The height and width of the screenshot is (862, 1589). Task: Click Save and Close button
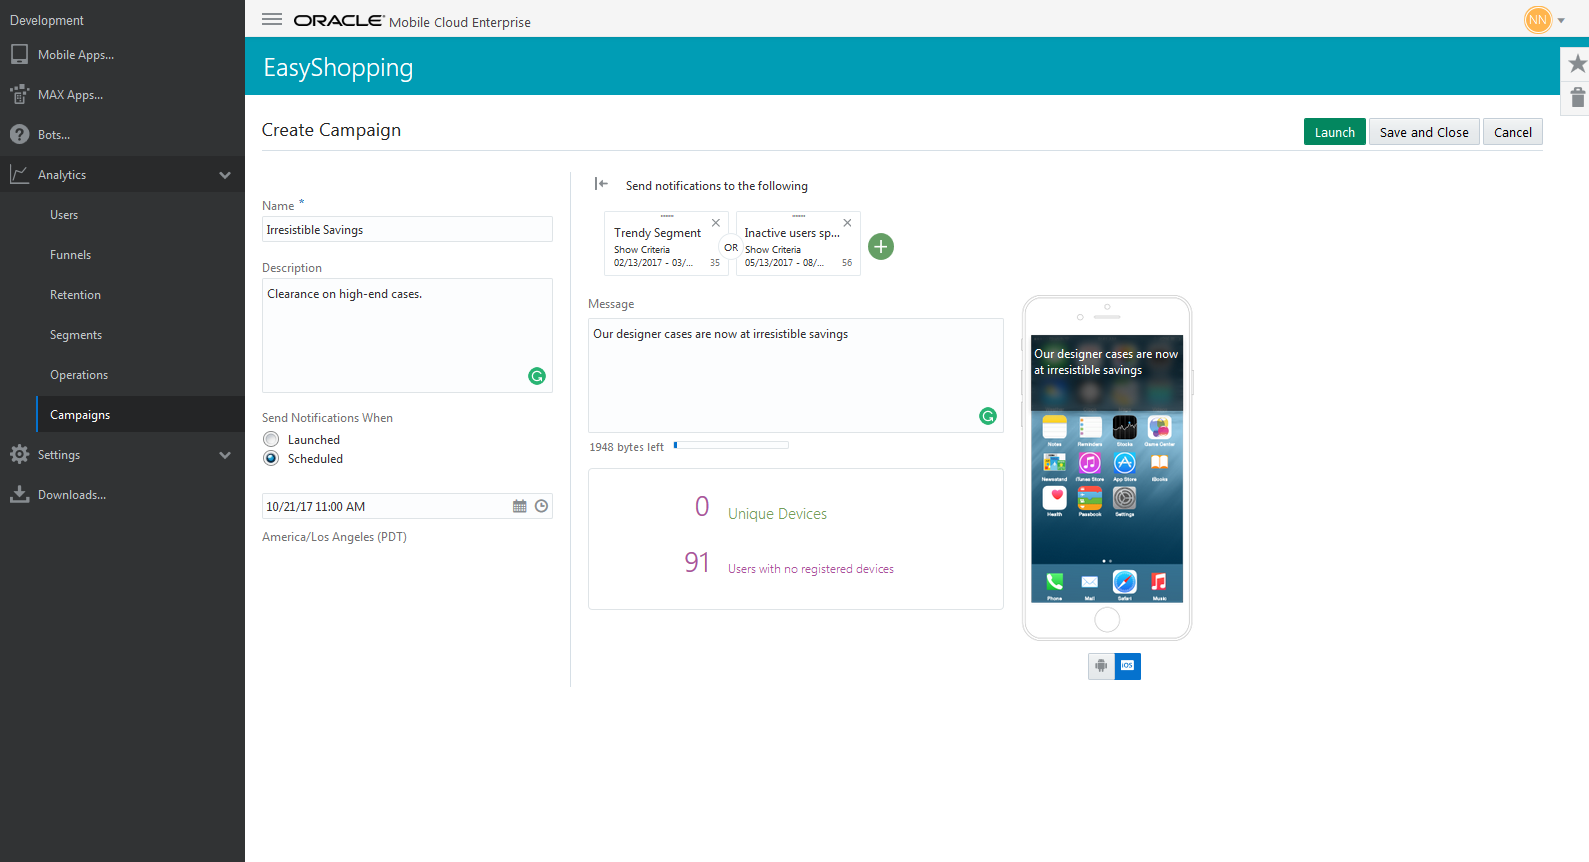[1424, 132]
